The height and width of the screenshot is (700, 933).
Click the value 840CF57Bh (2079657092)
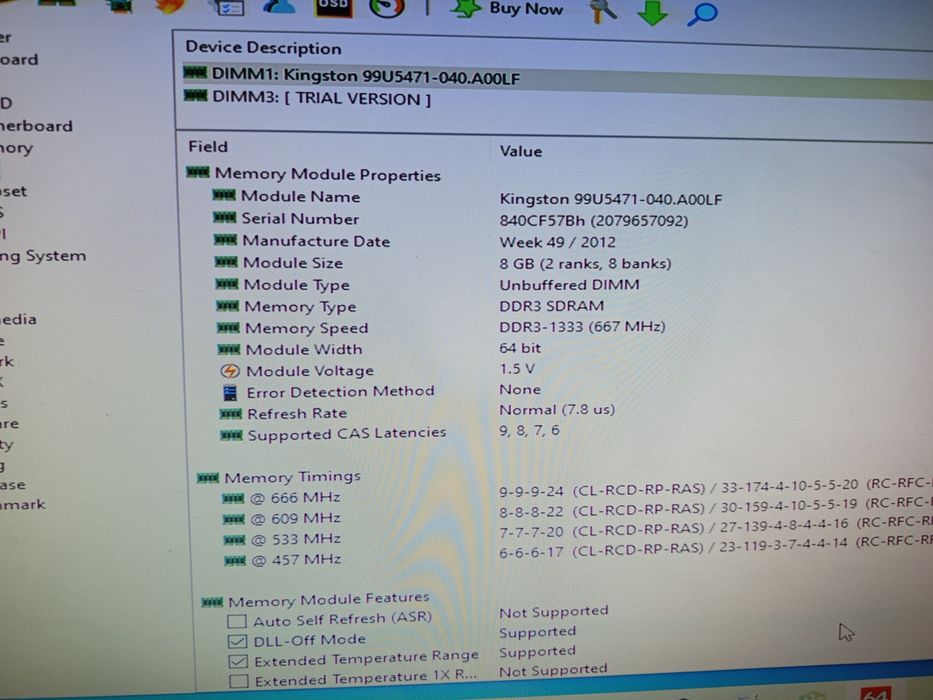pos(594,221)
